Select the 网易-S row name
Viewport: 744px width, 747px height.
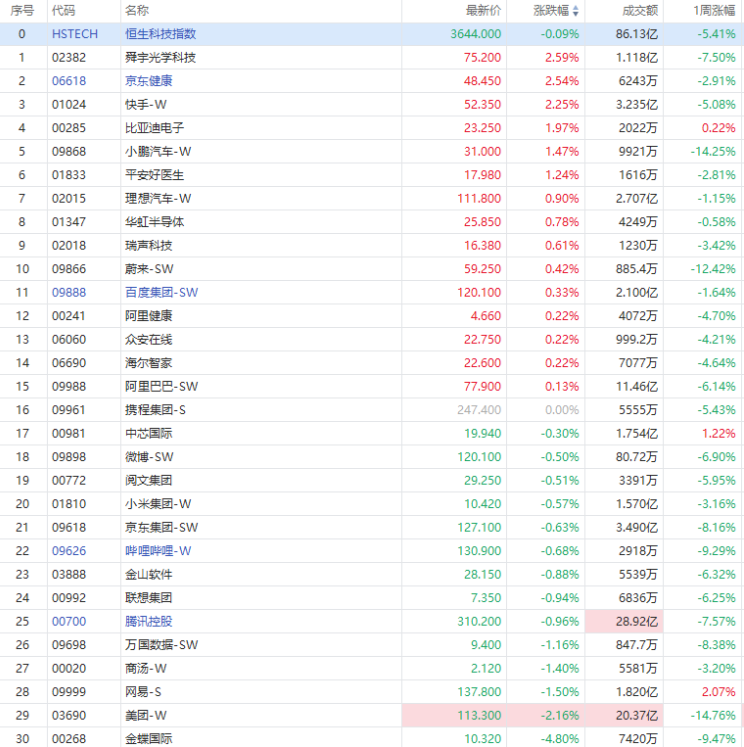[x=144, y=692]
